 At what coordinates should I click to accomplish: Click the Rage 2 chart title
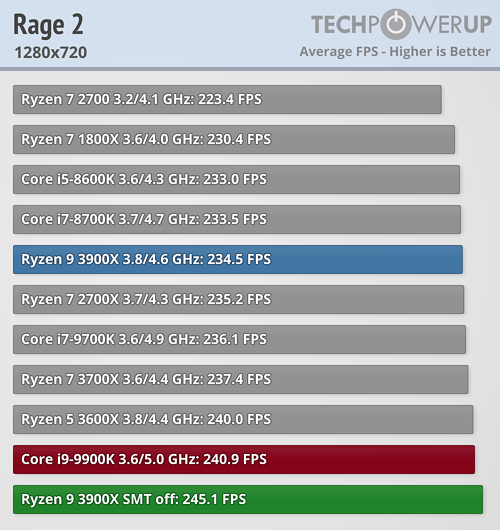coord(48,25)
